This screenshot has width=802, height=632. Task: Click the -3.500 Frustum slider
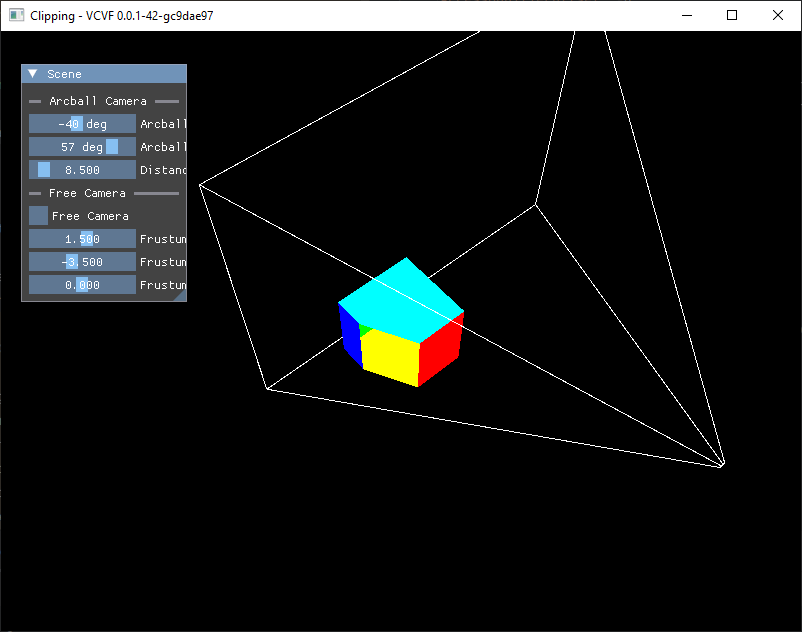(x=82, y=262)
